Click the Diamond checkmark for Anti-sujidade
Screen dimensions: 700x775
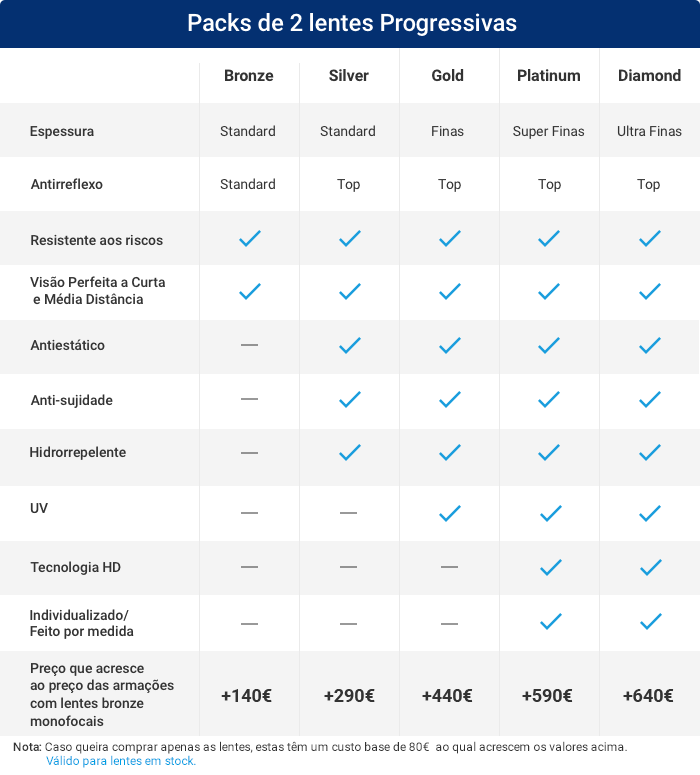click(650, 400)
